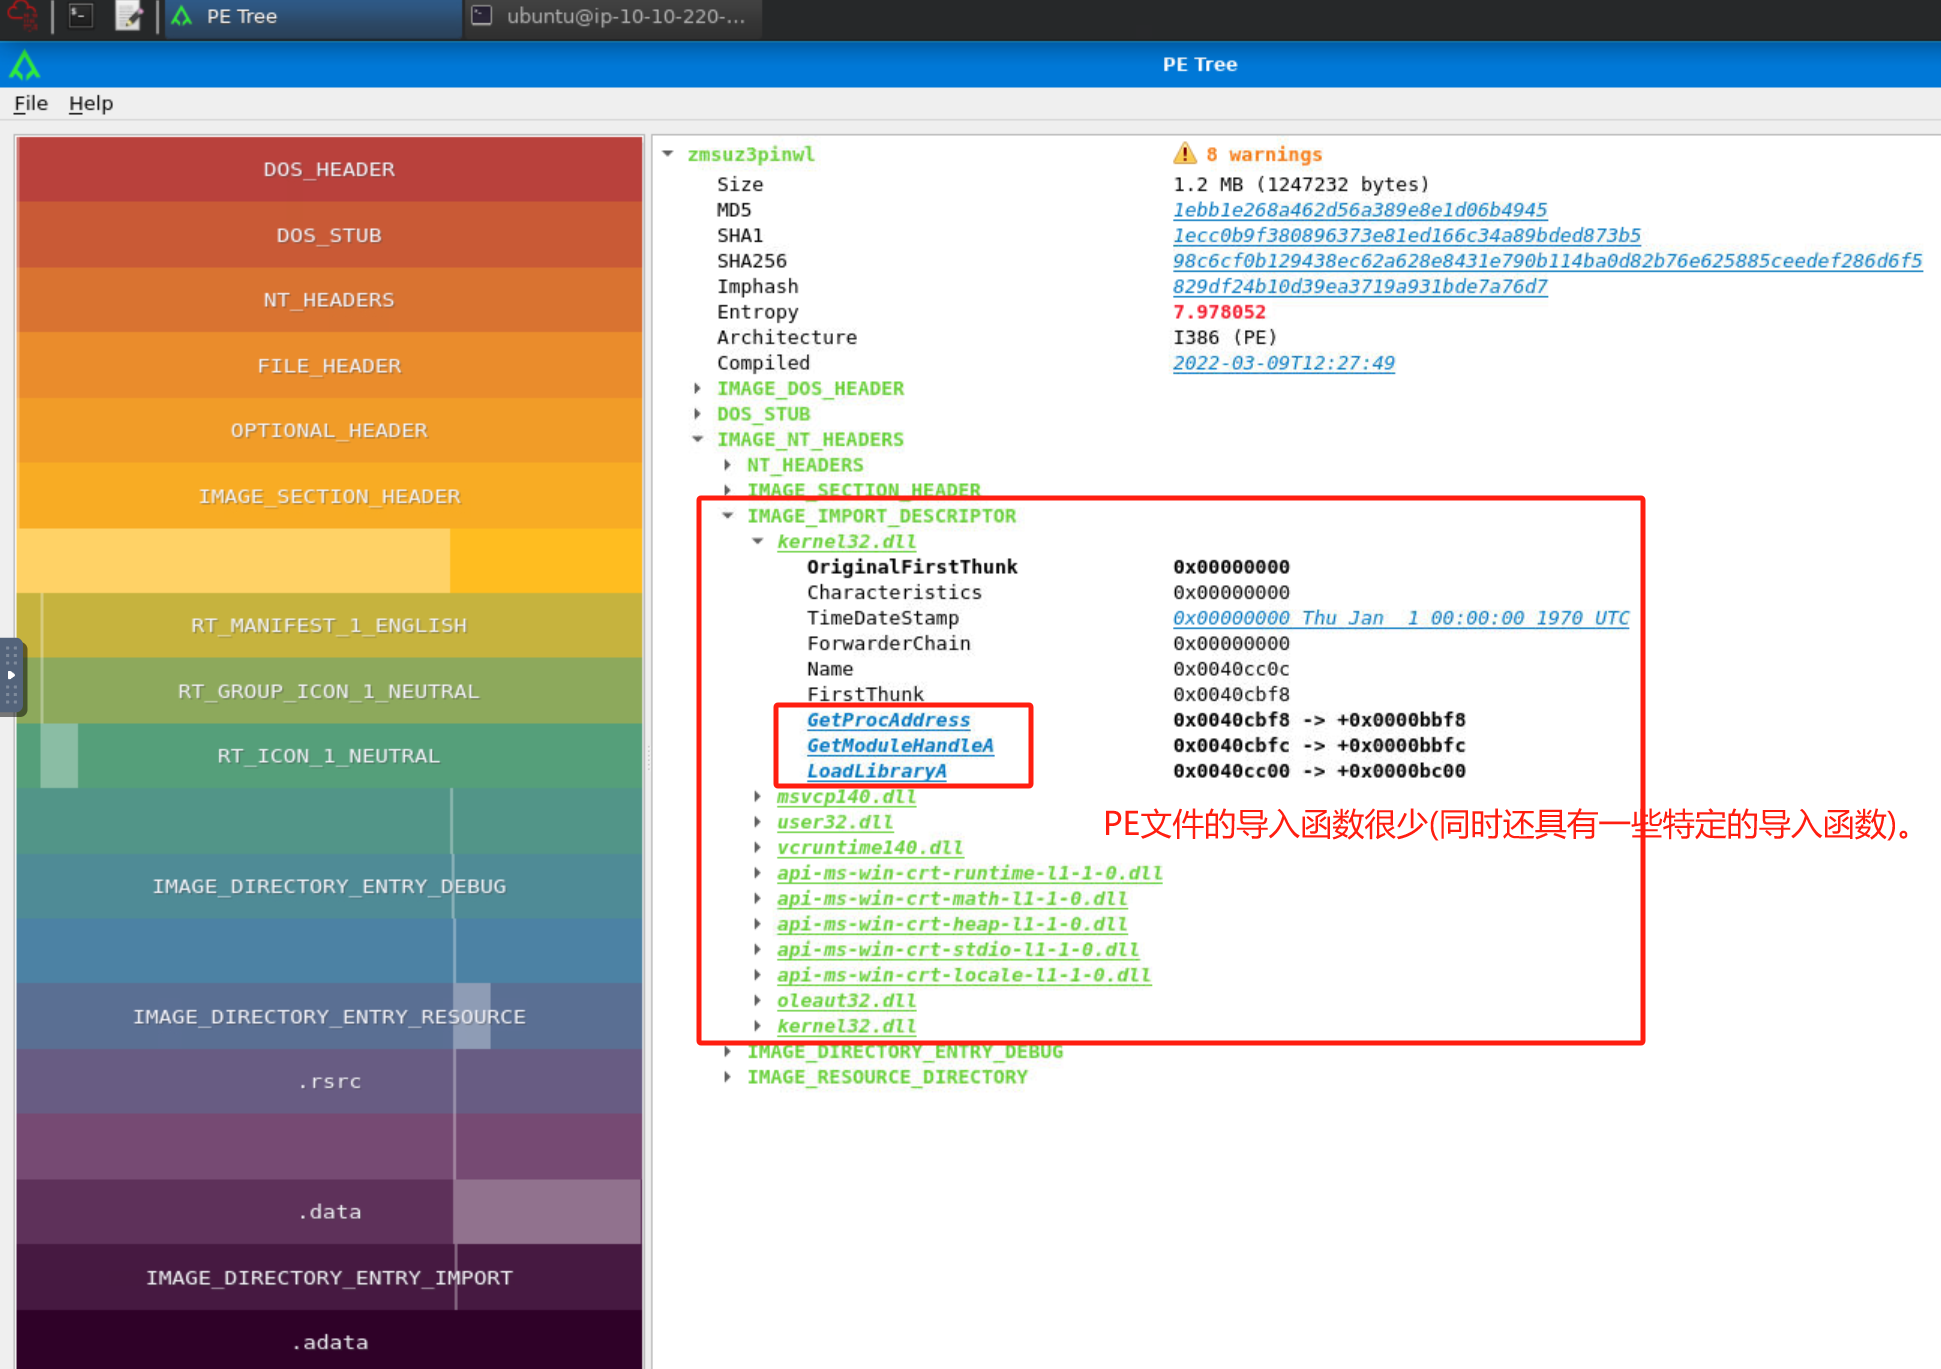Click the api-ms-win-crt-locale-l1-1-0.dll link

tap(964, 975)
